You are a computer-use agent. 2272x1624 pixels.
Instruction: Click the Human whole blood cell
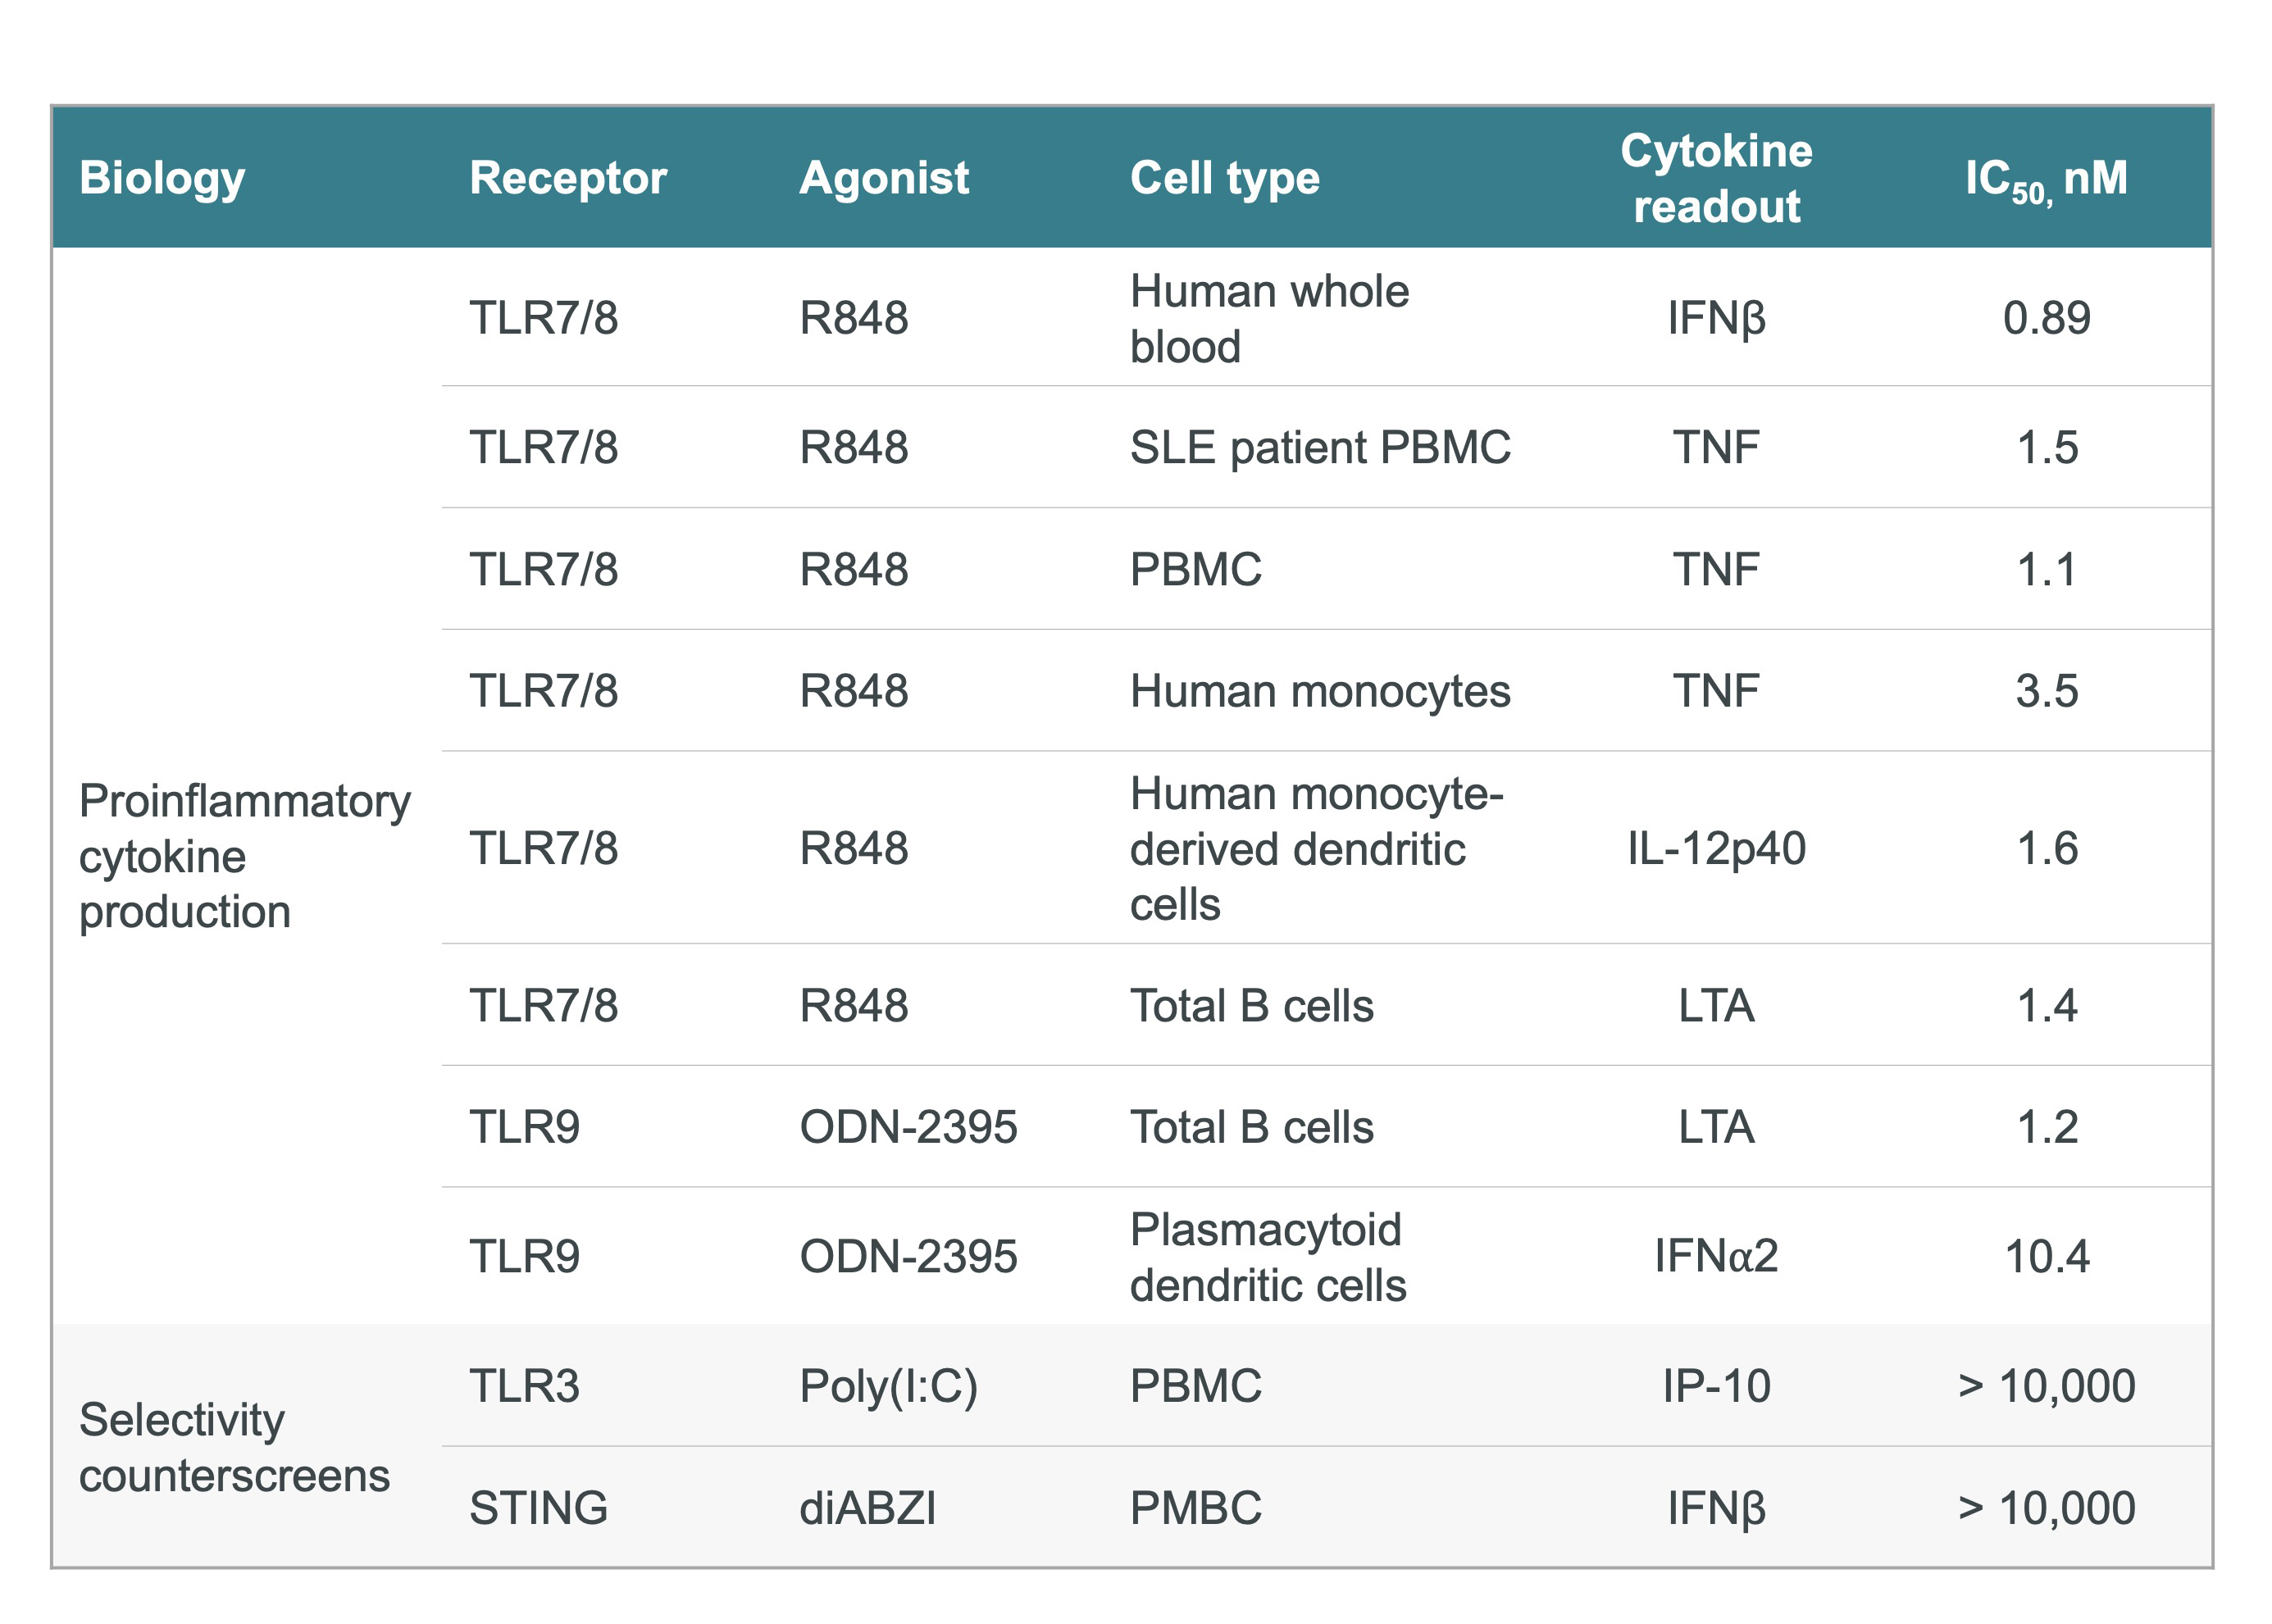coord(1268,319)
